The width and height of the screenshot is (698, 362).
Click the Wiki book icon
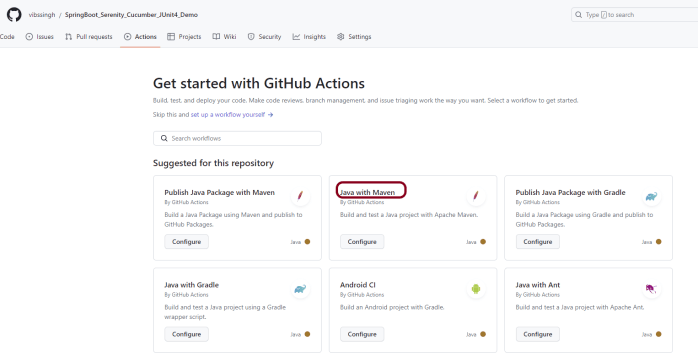click(x=216, y=37)
